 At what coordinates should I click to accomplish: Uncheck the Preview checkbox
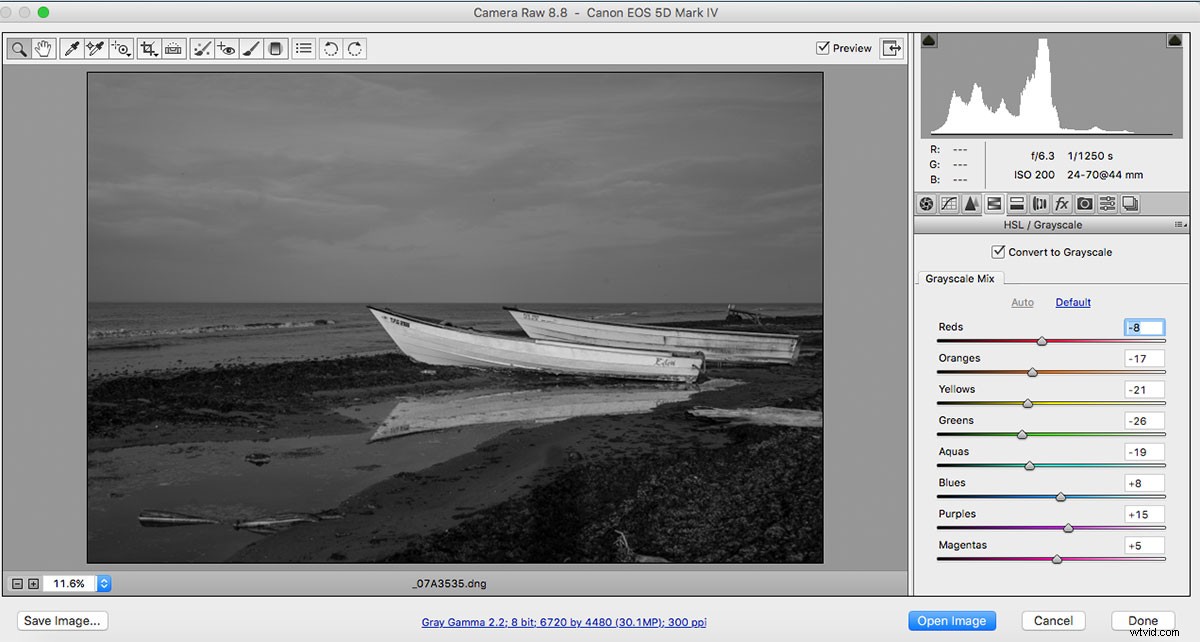(823, 47)
